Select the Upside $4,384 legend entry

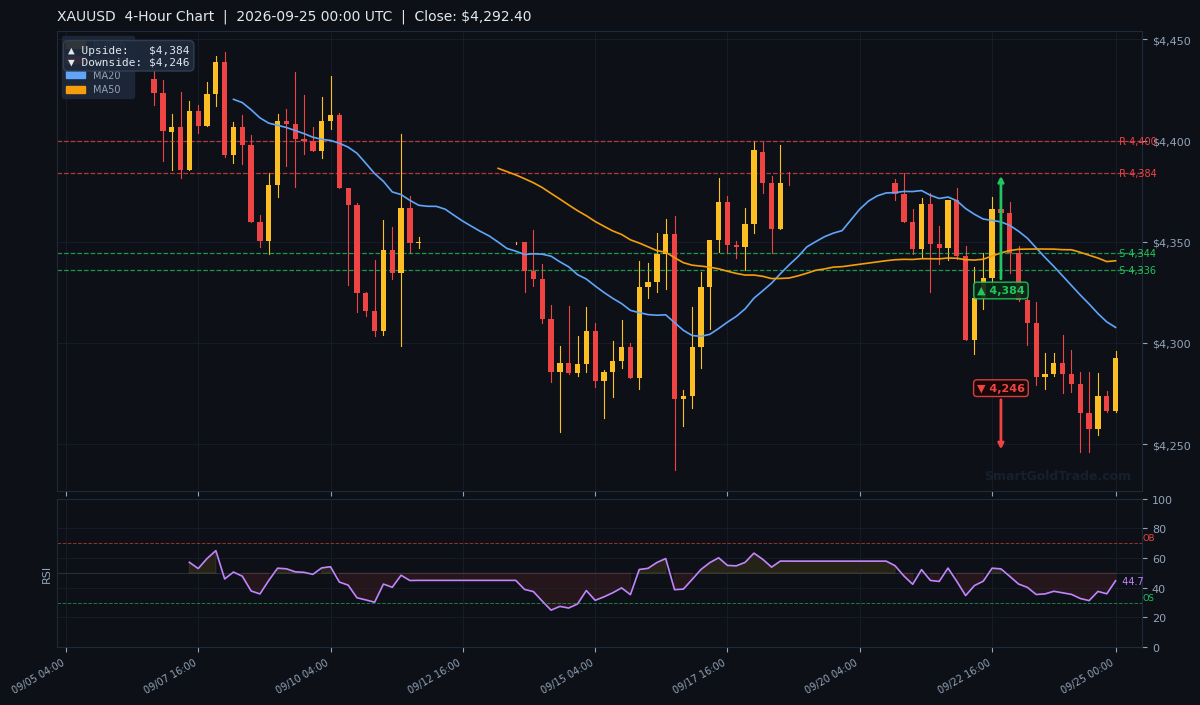tap(128, 50)
